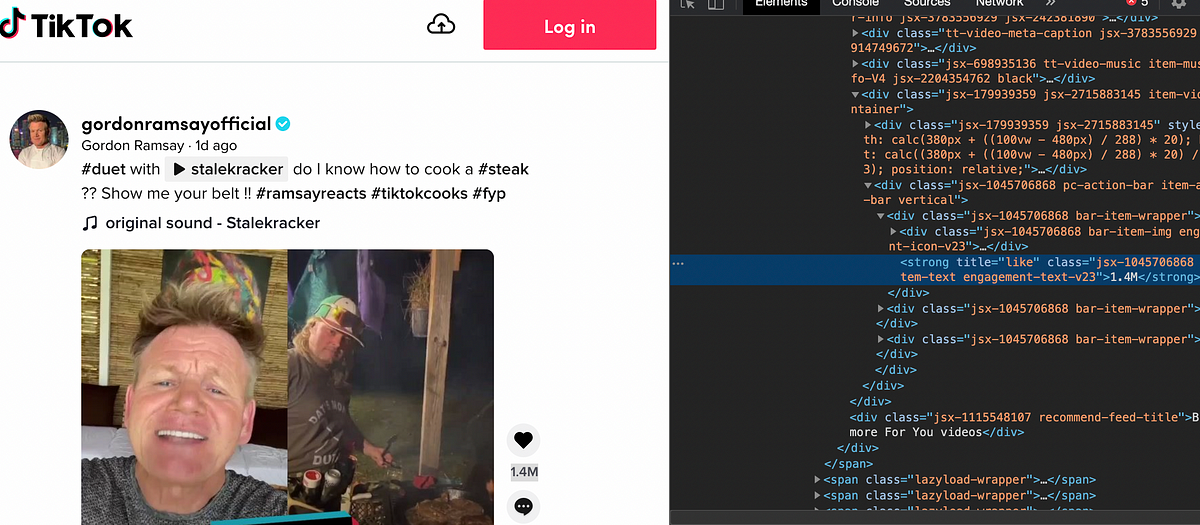Switch to the Sources tab
Image resolution: width=1200 pixels, height=525 pixels.
(x=928, y=4)
